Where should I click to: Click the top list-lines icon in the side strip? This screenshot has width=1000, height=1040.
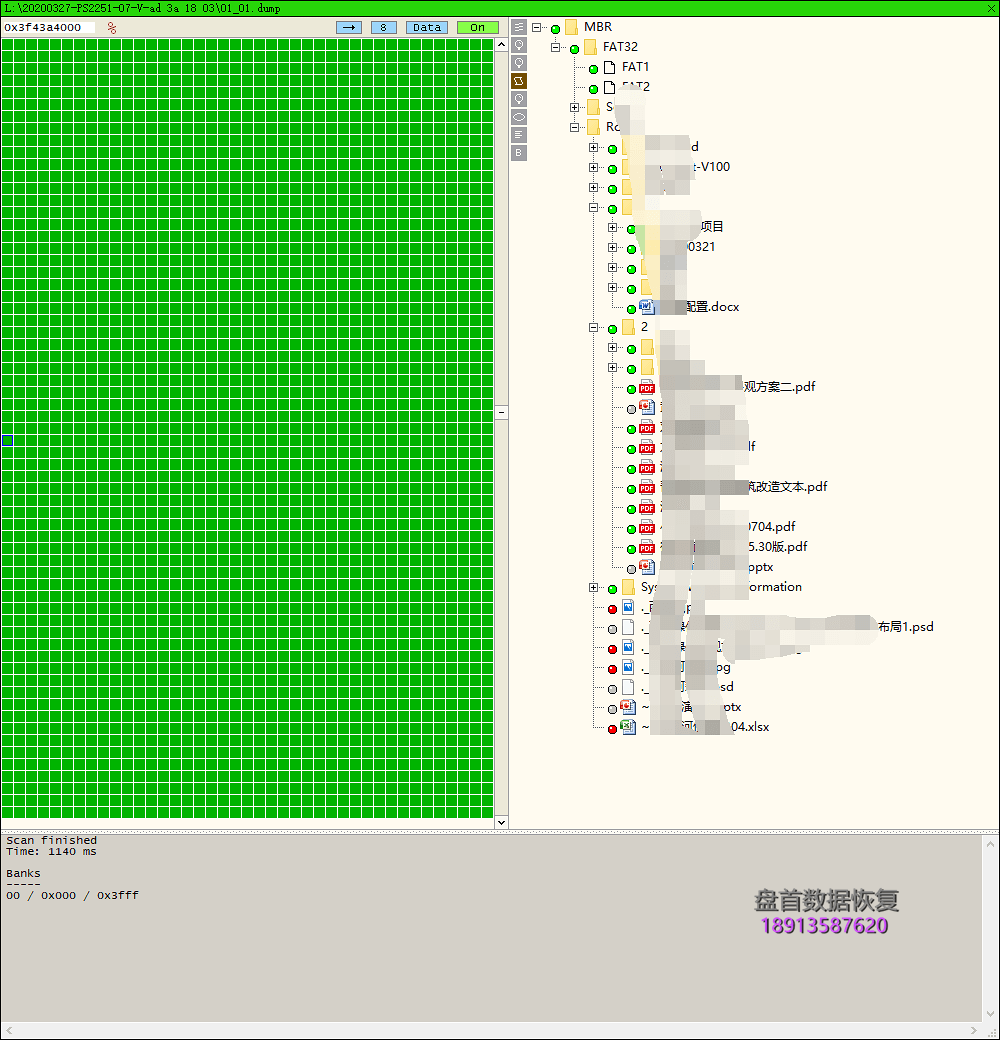[519, 27]
